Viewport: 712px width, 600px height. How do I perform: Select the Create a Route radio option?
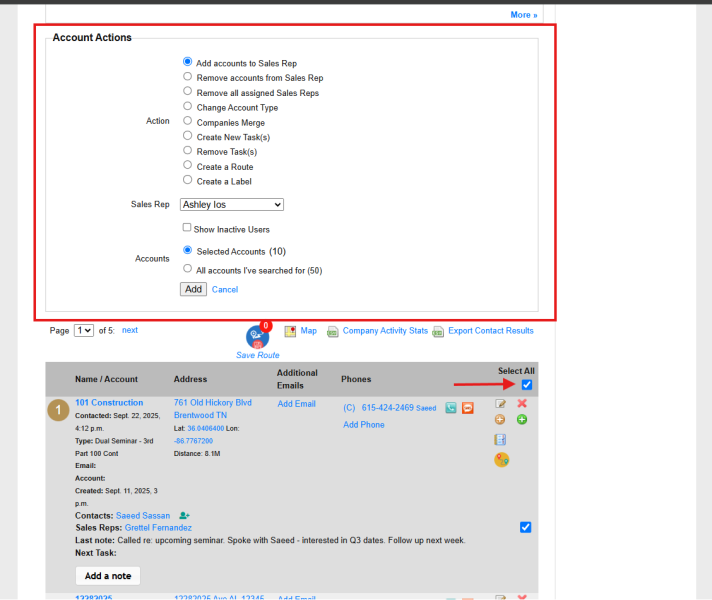188,165
